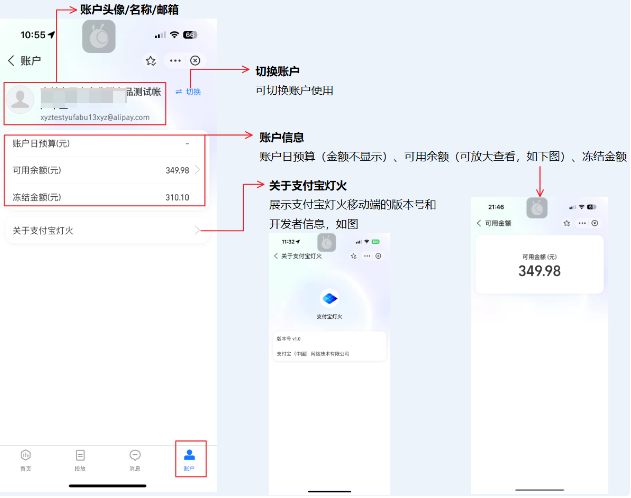631x498 pixels.
Task: Tap the star favorite icon on 账户 screen
Action: (x=151, y=61)
